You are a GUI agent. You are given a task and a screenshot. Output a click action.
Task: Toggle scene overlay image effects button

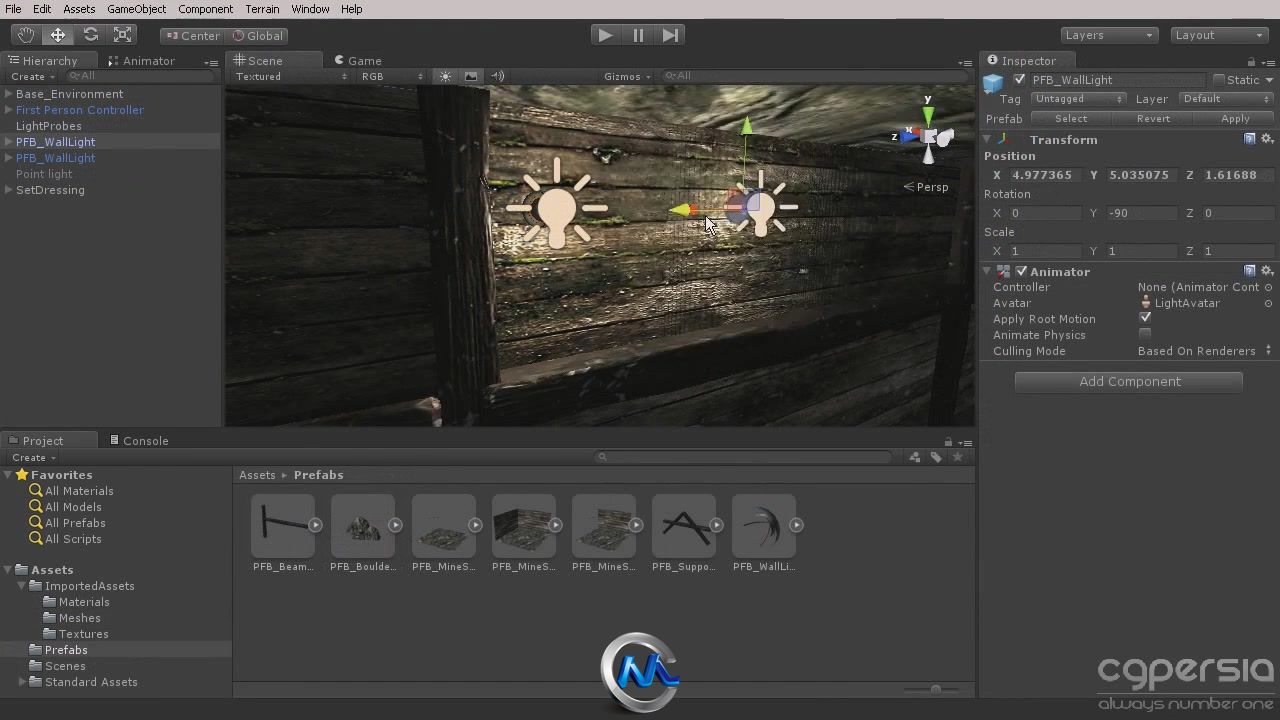click(x=470, y=76)
